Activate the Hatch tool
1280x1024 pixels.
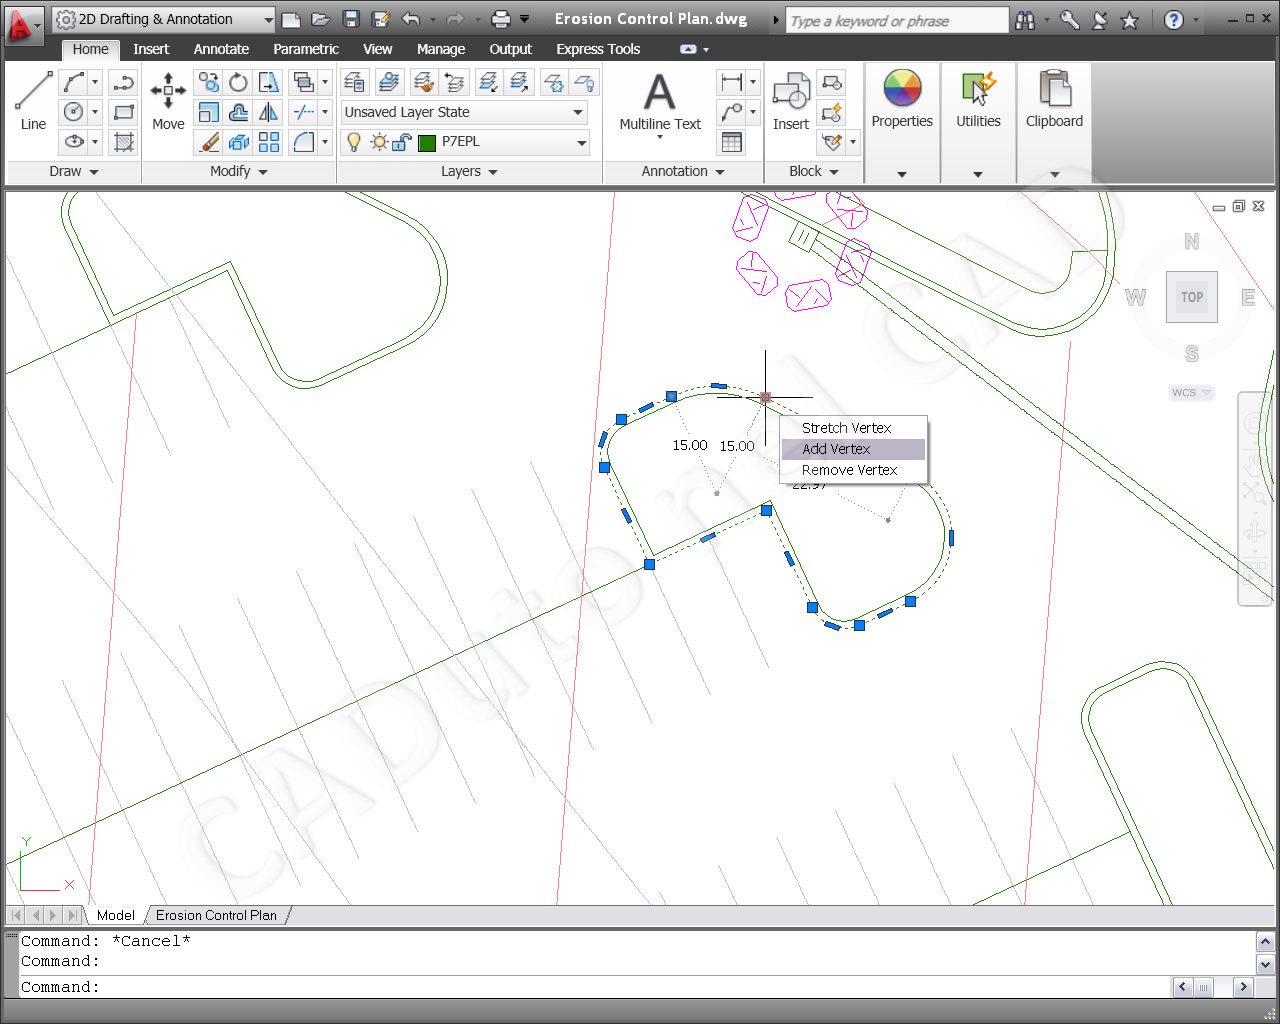[124, 142]
